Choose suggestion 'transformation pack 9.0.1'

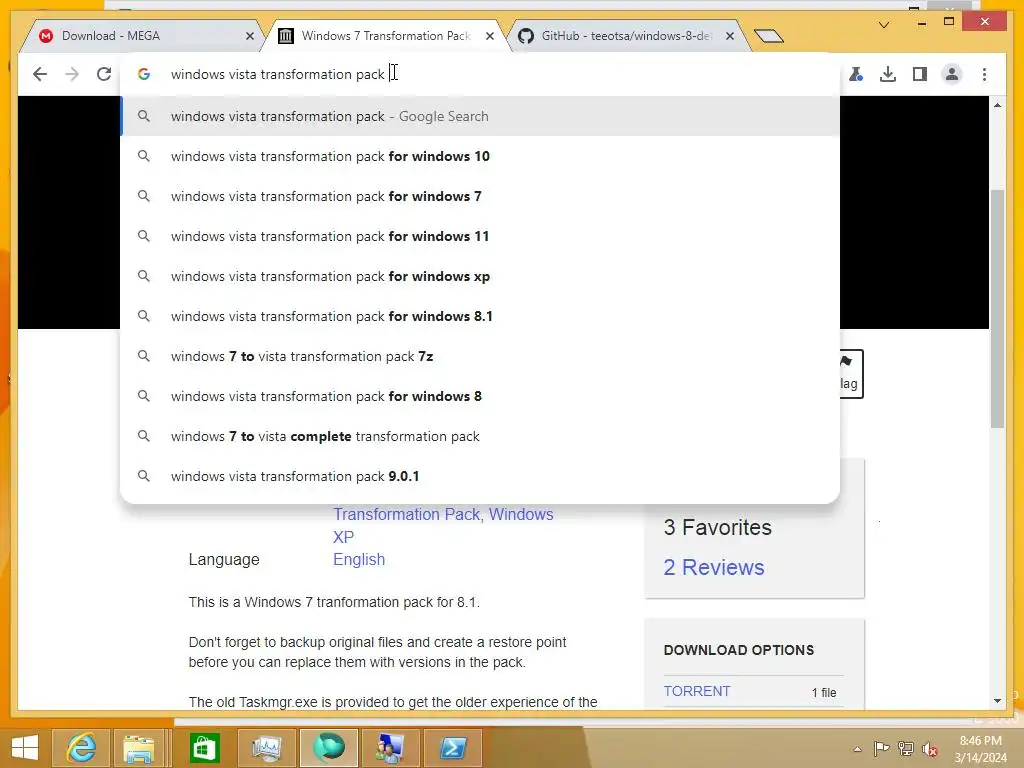(x=480, y=476)
